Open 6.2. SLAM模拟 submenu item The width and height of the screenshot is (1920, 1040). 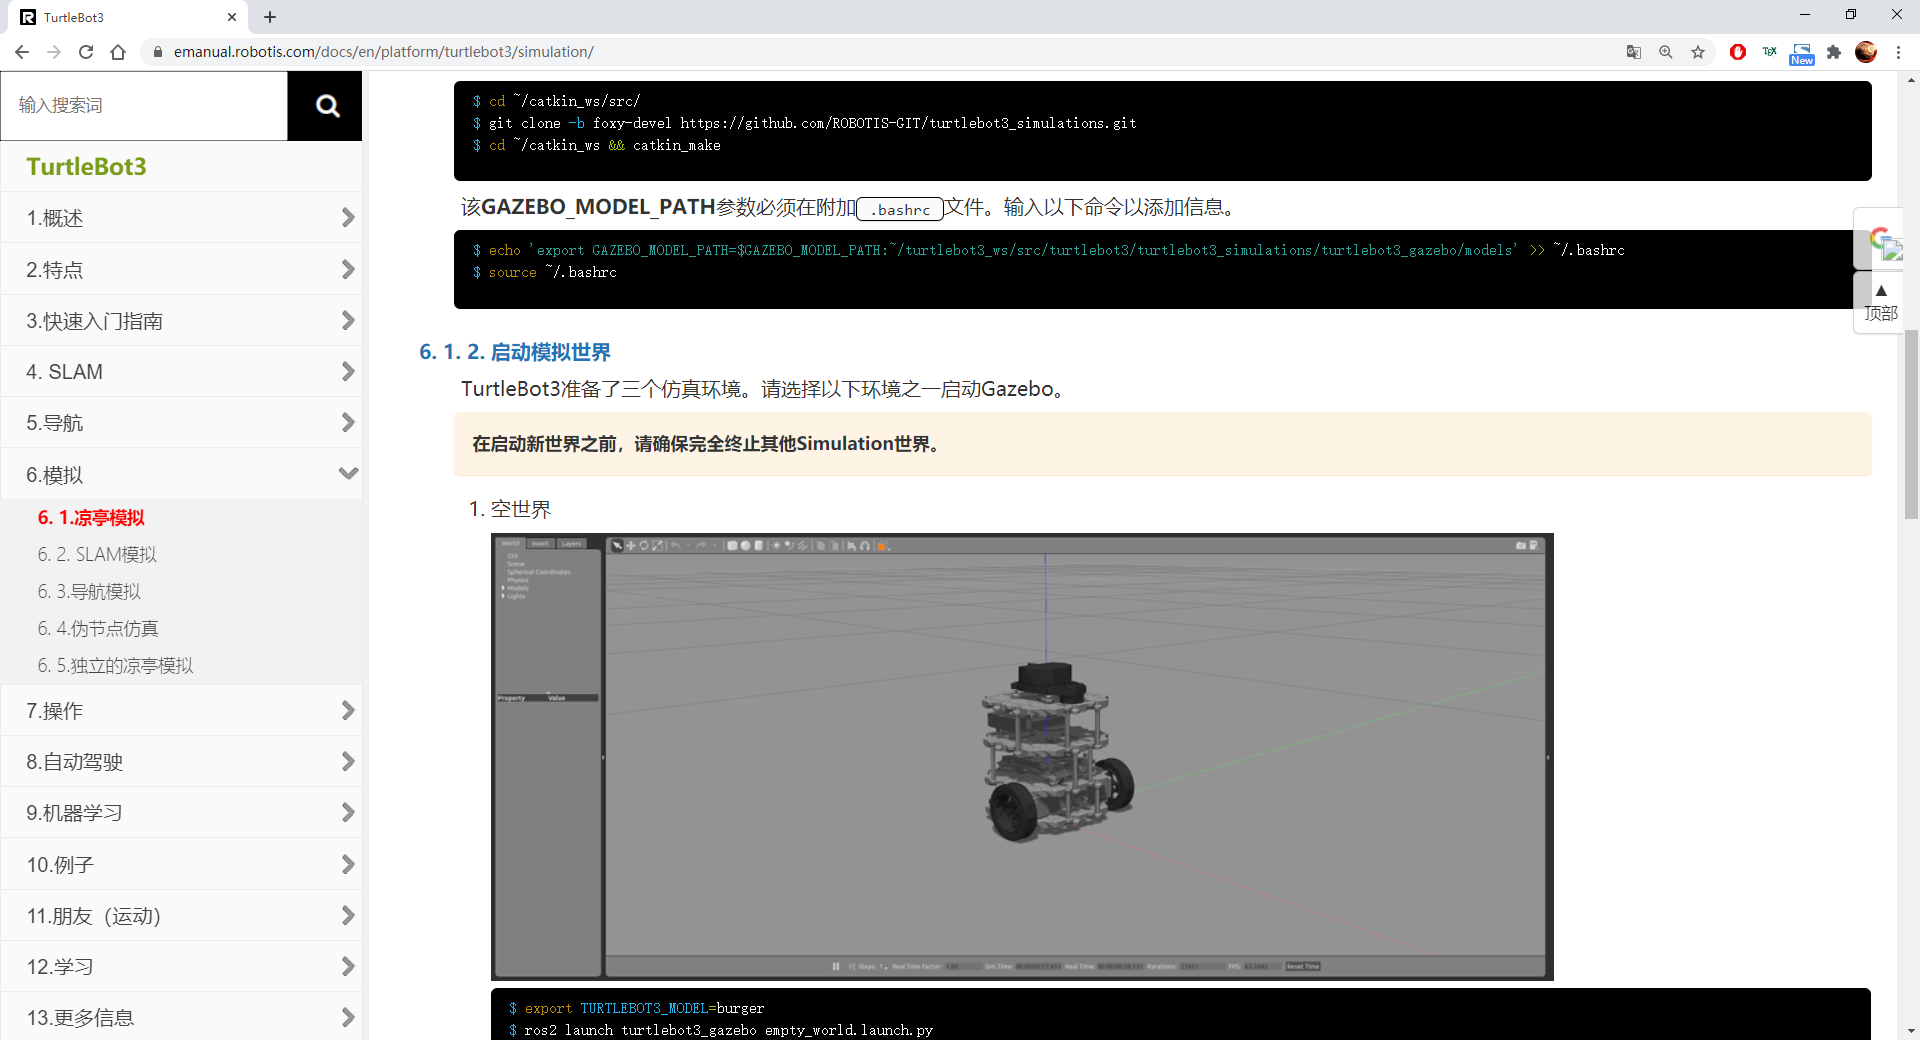click(97, 554)
